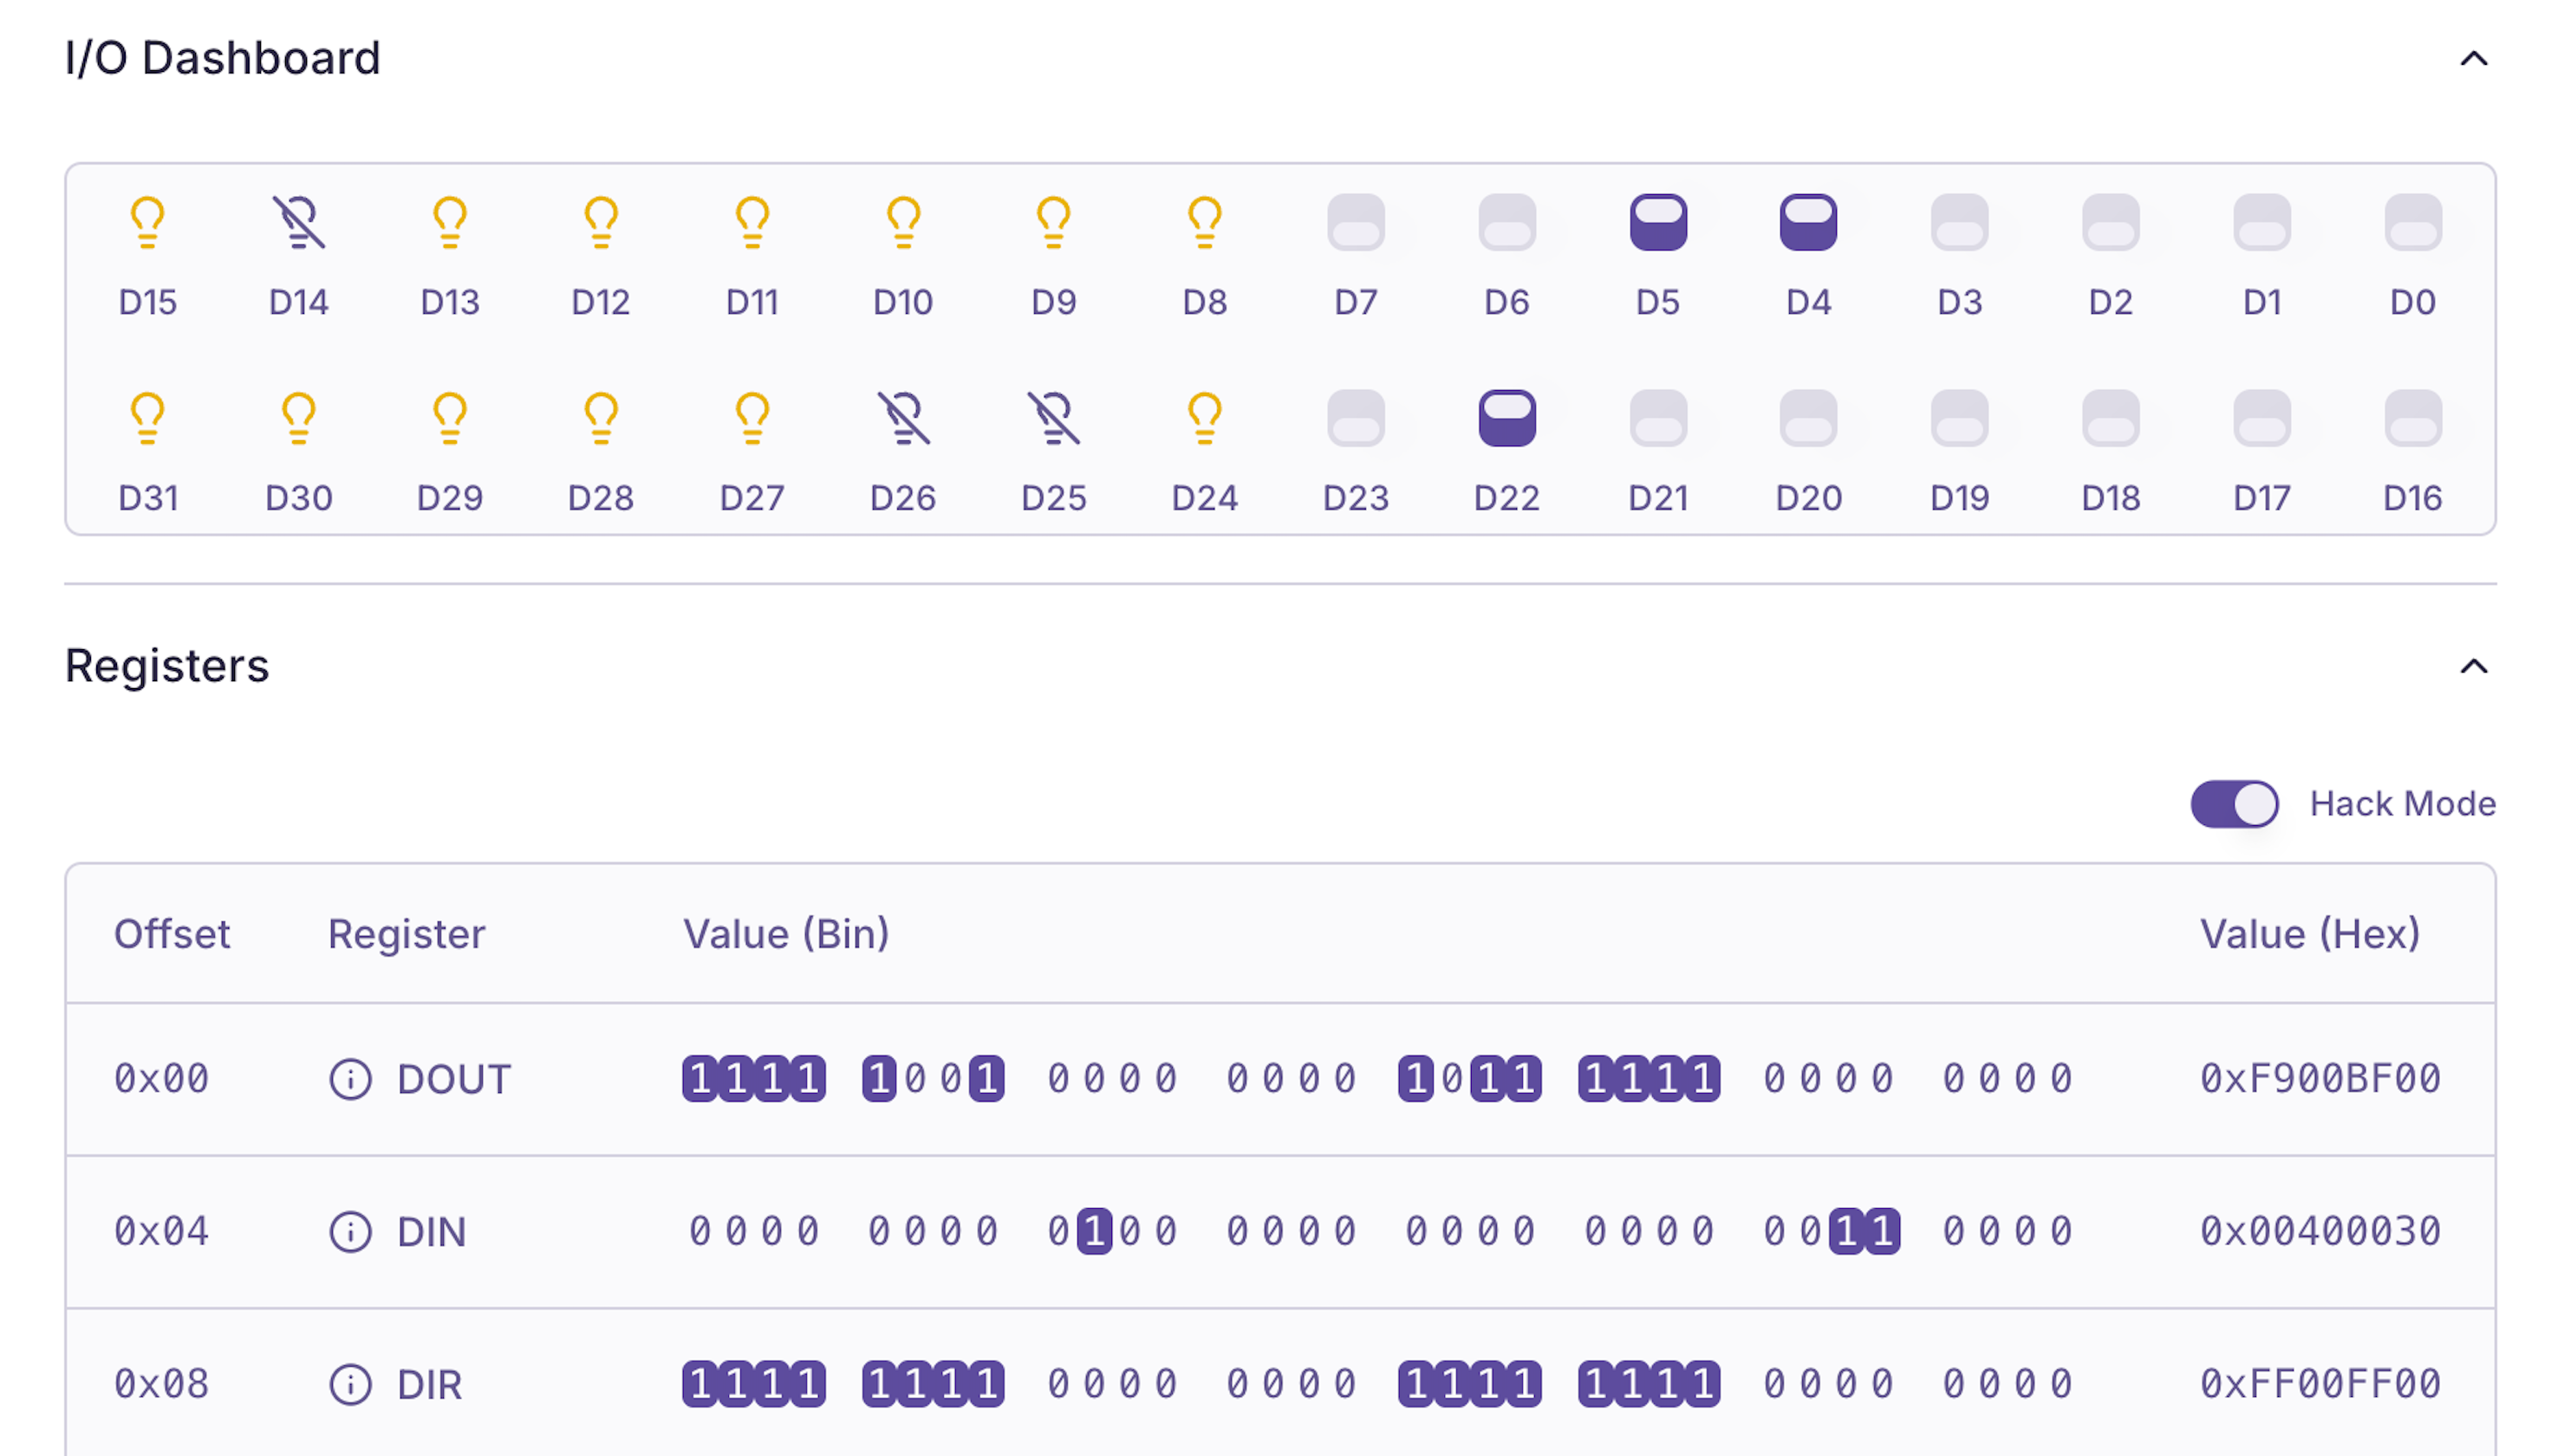Click the Value (Bin) column header
Screen dimensions: 2564x1456
click(786, 933)
